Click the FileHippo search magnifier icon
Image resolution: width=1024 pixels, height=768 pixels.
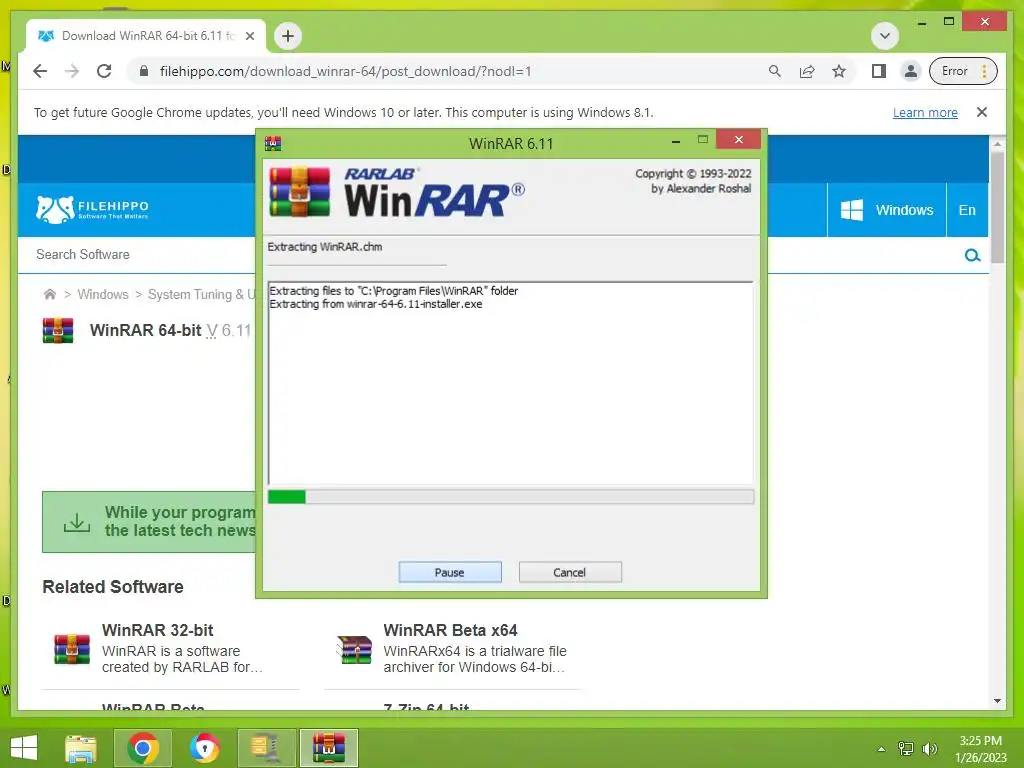[972, 255]
